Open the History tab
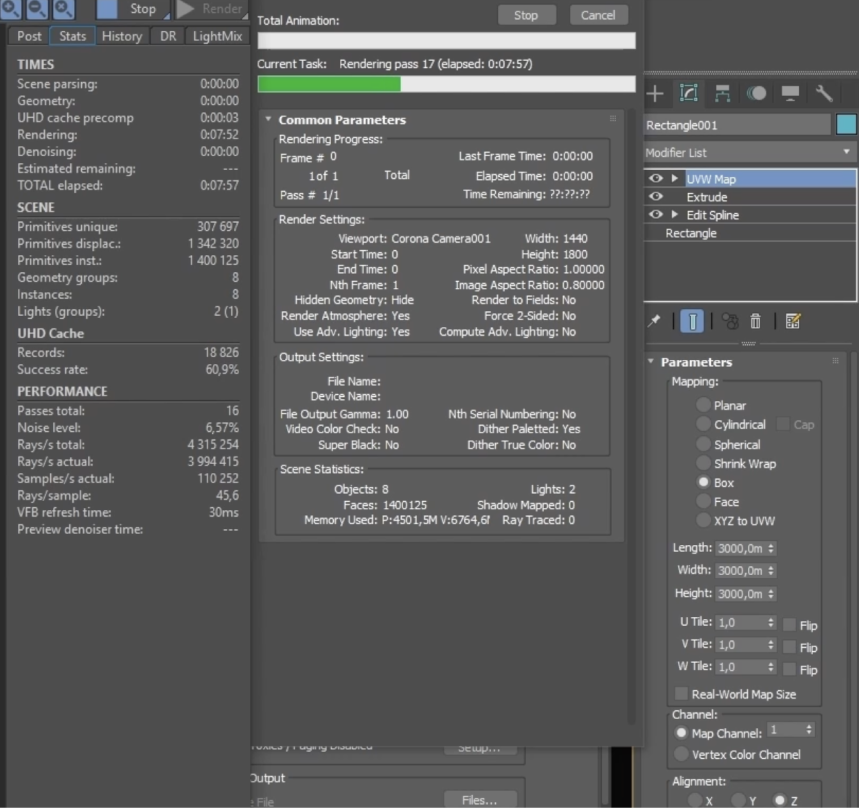This screenshot has height=808, width=859. 122,36
